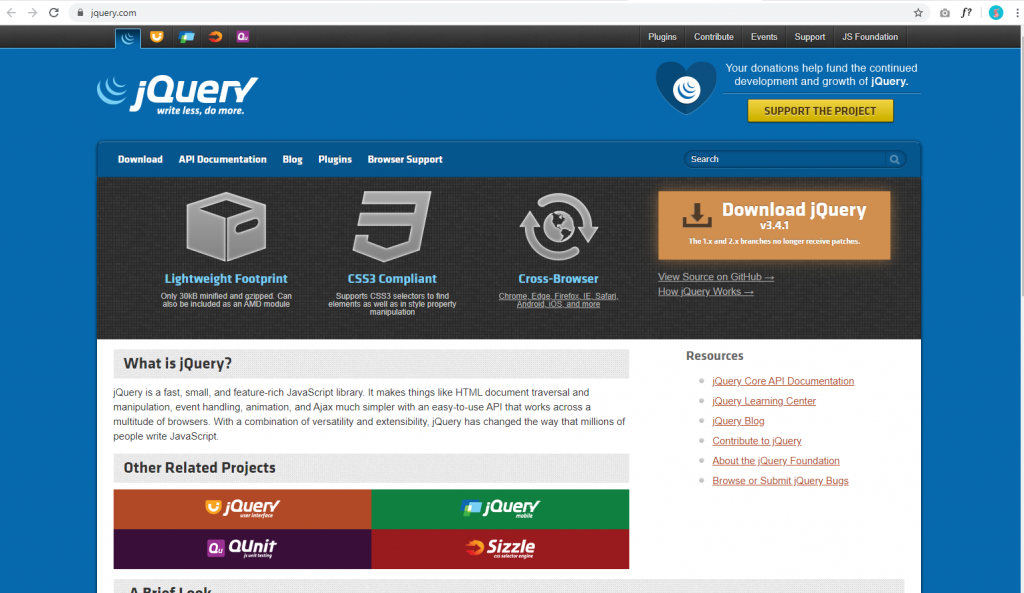Viewport: 1024px width, 593px height.
Task: Click the Support the Project button
Action: pyautogui.click(x=820, y=111)
